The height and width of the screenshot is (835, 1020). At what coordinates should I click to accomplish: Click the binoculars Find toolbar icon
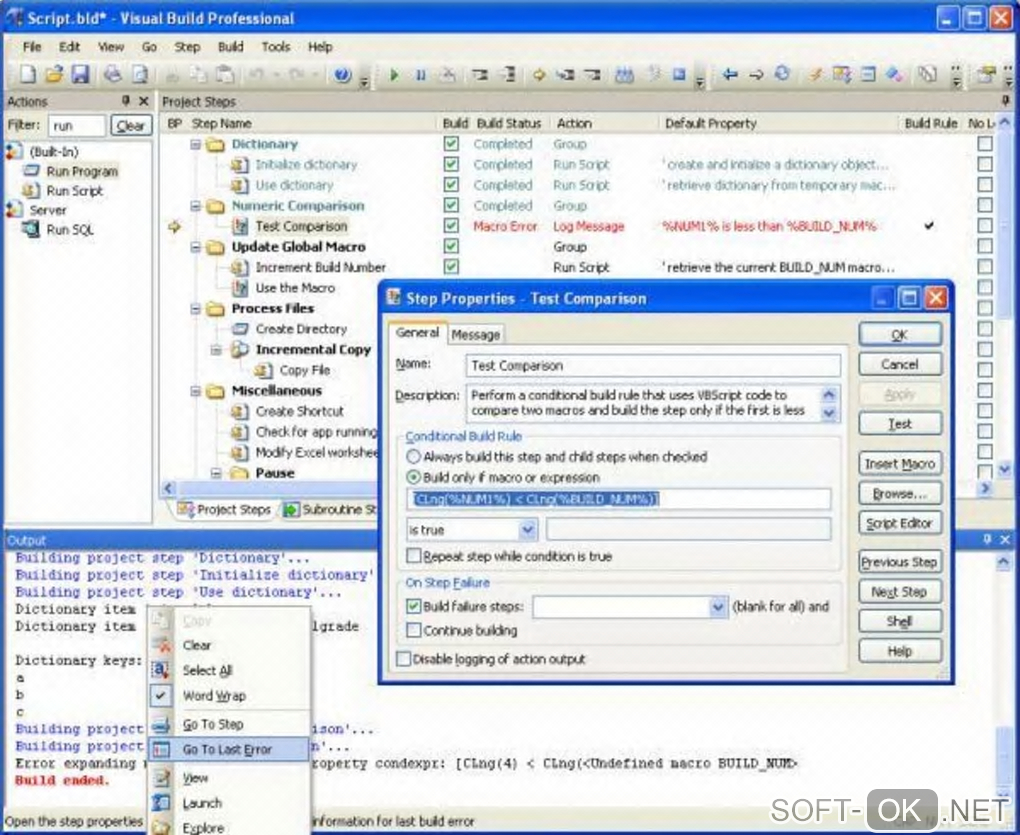point(624,75)
